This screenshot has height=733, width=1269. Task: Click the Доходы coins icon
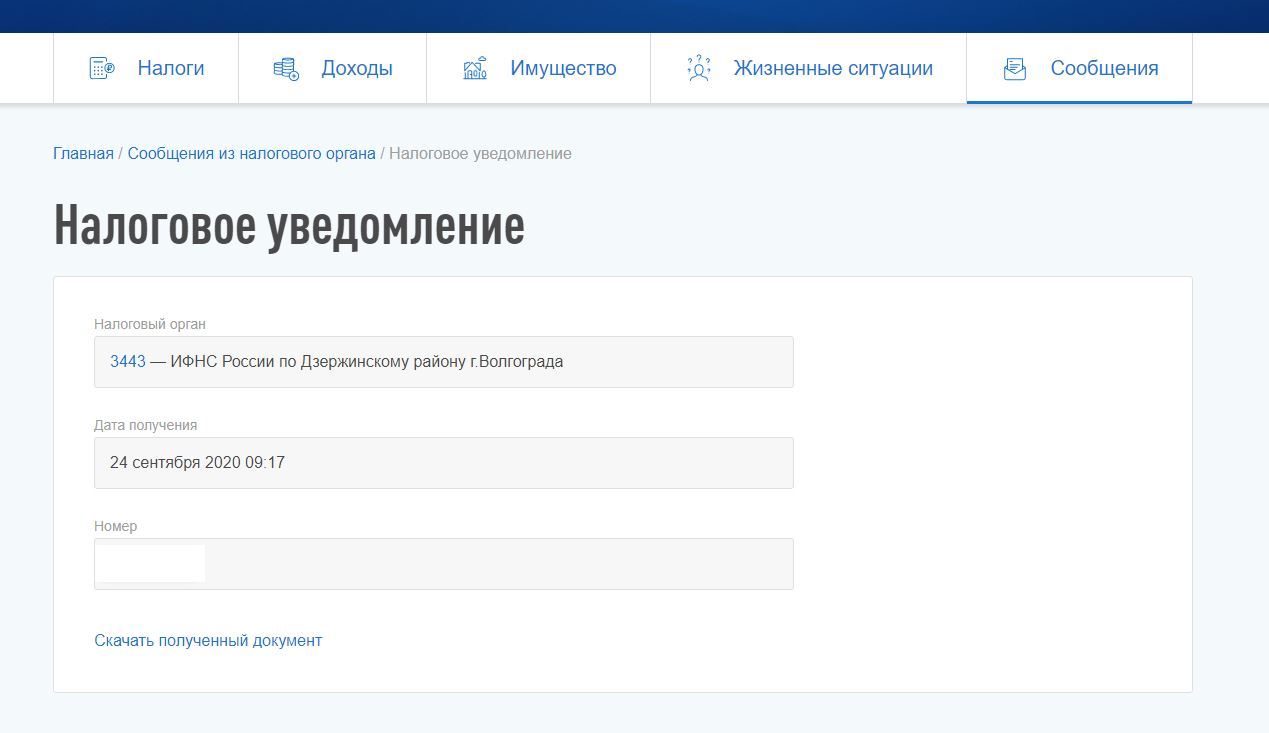(x=285, y=67)
